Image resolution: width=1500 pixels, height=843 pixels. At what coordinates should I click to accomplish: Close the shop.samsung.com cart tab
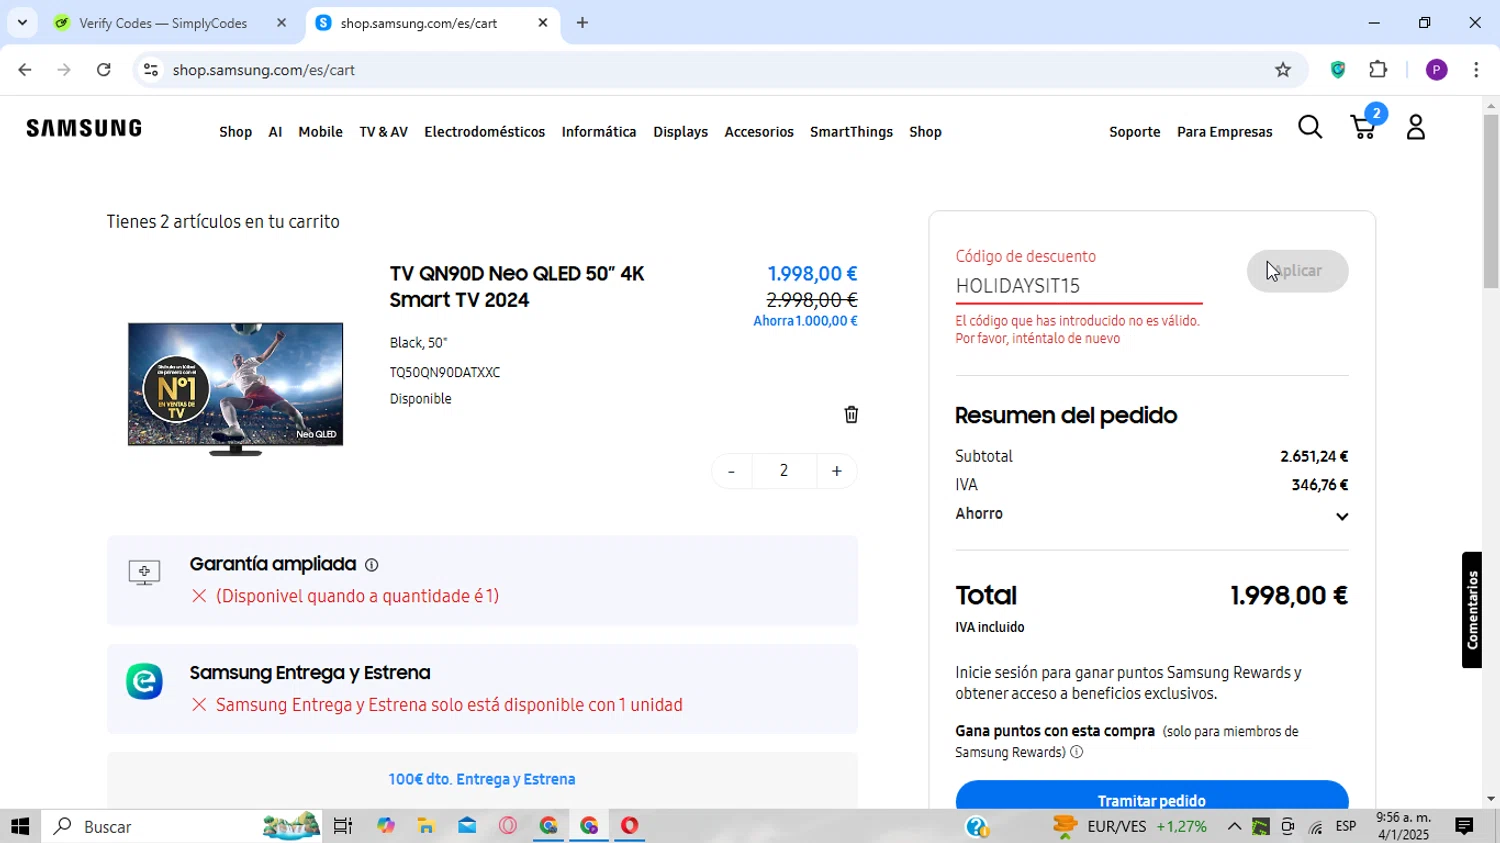point(543,23)
